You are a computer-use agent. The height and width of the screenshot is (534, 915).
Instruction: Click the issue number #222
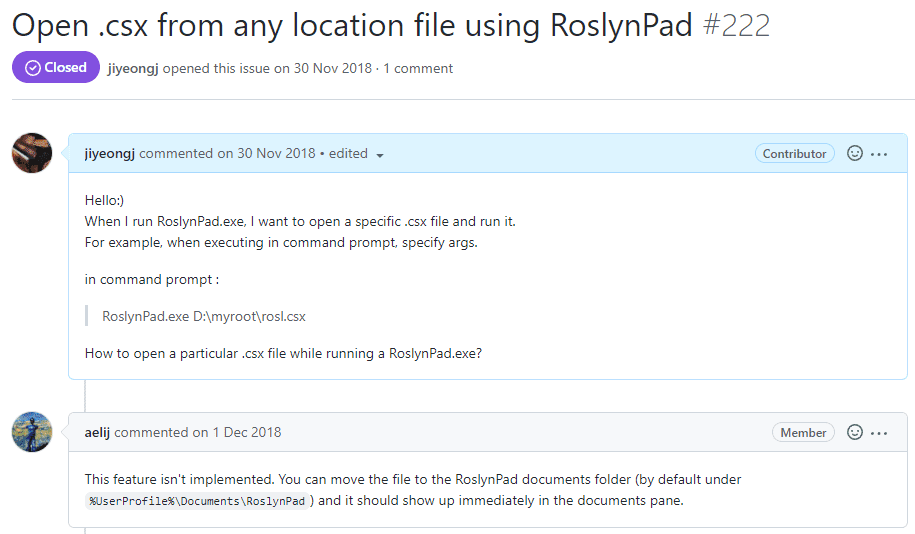(736, 26)
